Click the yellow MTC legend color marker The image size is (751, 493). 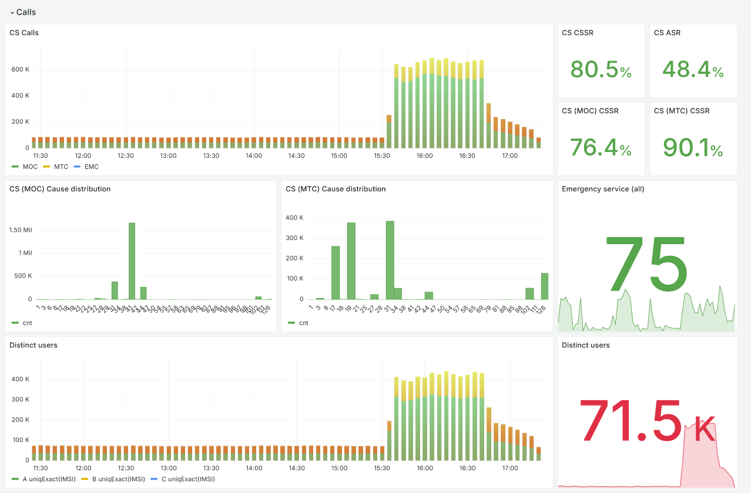[47, 167]
